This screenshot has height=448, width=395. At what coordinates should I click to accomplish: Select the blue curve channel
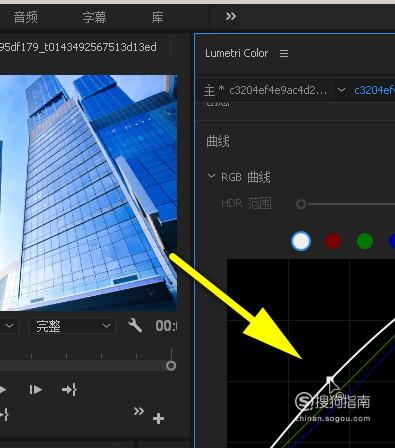[x=392, y=241]
